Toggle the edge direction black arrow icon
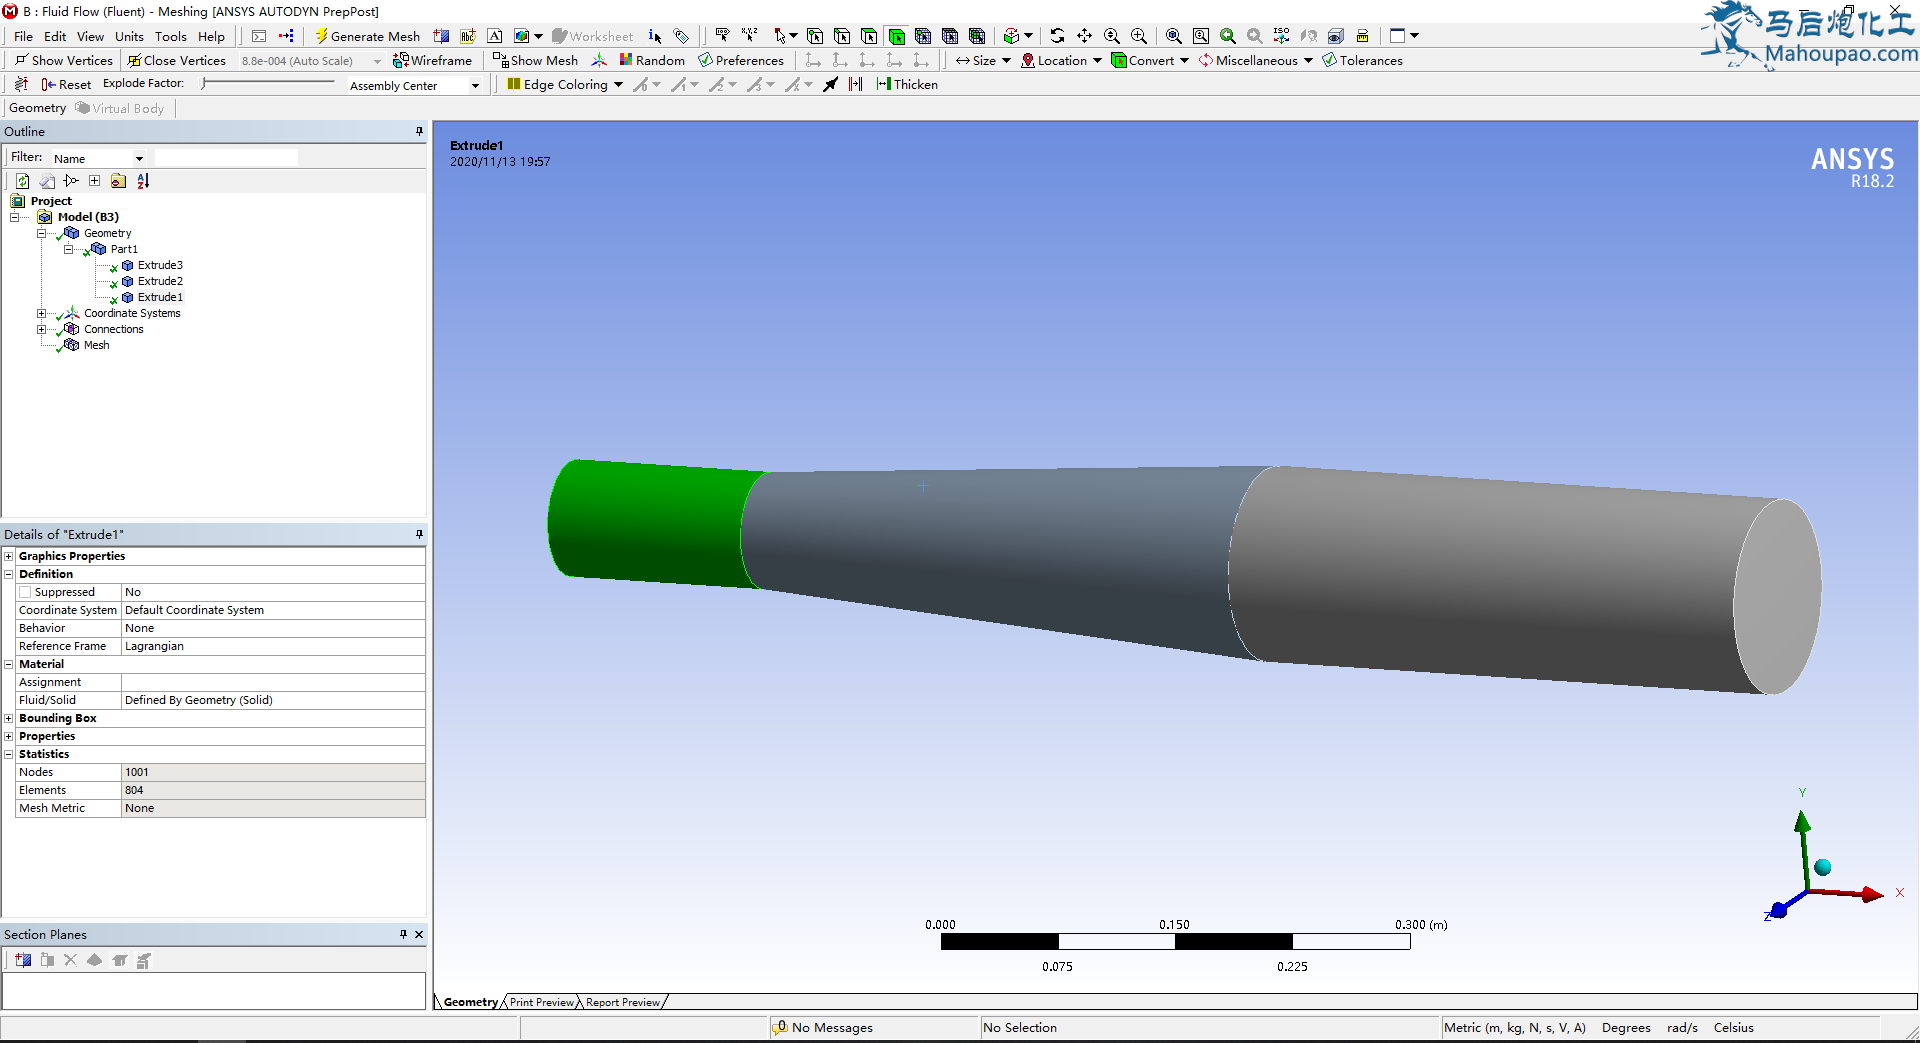 tap(830, 84)
